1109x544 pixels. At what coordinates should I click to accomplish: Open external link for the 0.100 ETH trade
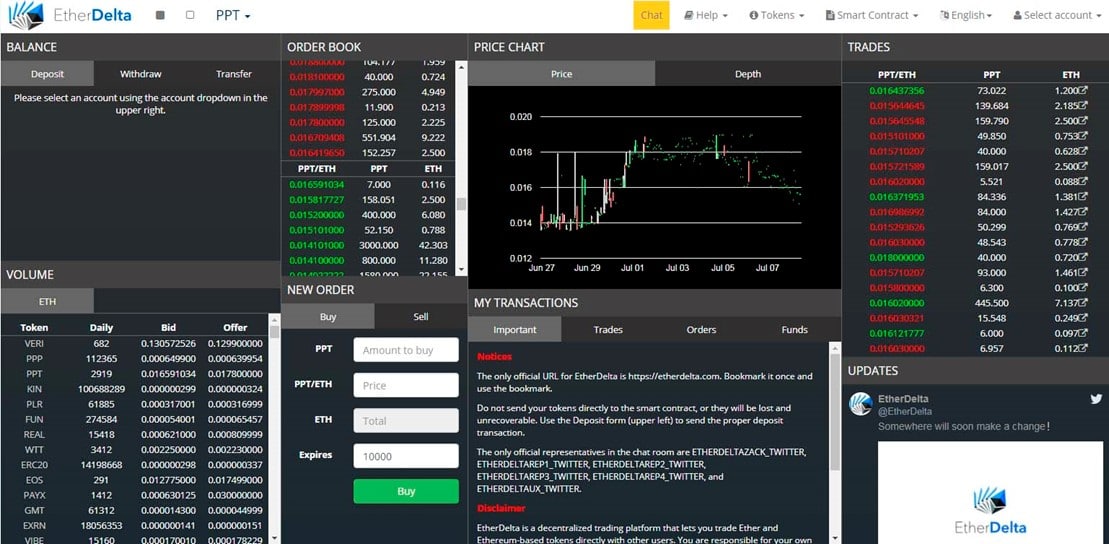[1084, 288]
